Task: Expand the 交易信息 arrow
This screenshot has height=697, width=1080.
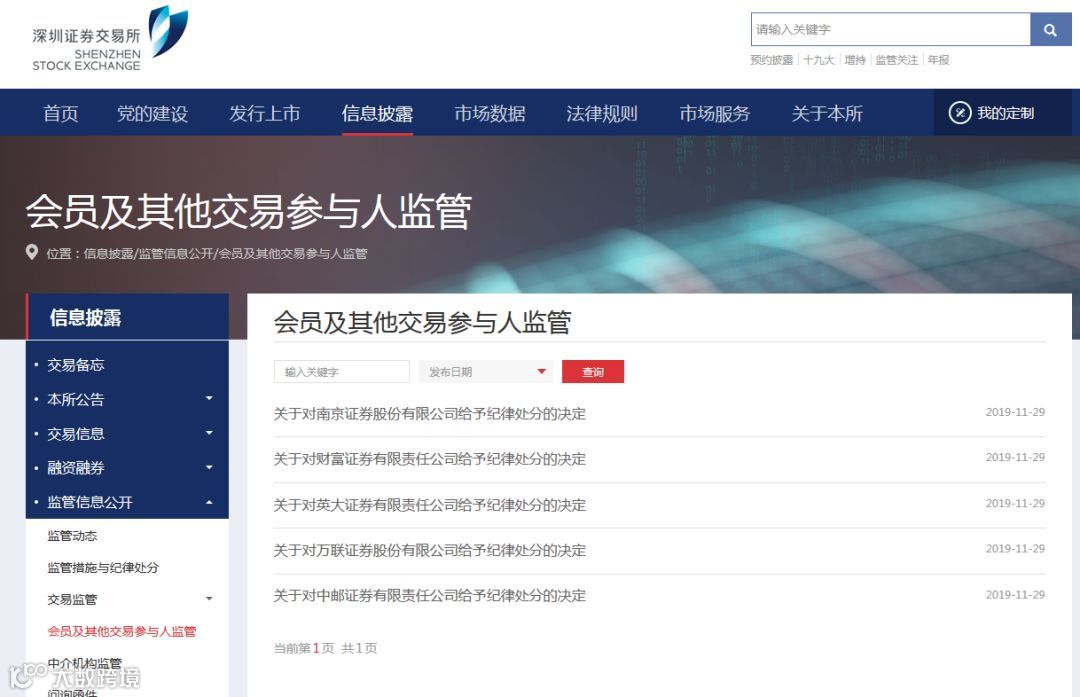Action: pos(209,433)
